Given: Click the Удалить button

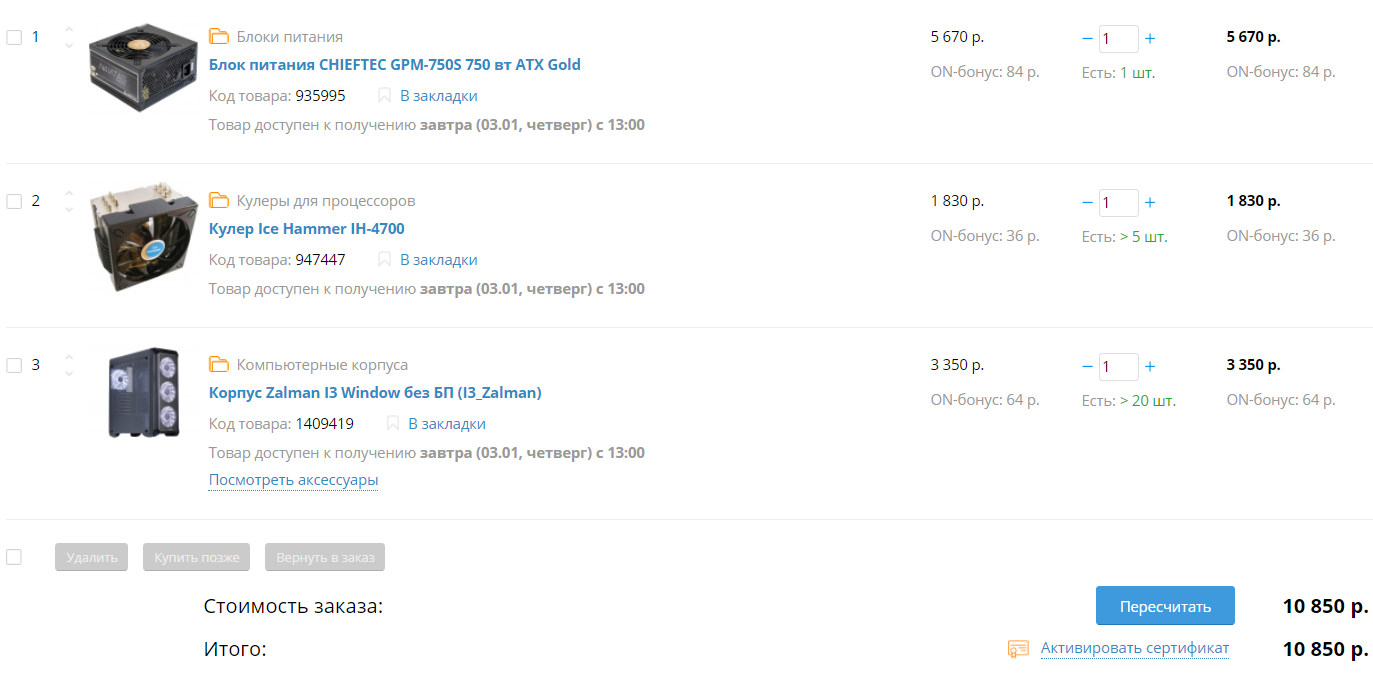Looking at the screenshot, I should pos(92,557).
